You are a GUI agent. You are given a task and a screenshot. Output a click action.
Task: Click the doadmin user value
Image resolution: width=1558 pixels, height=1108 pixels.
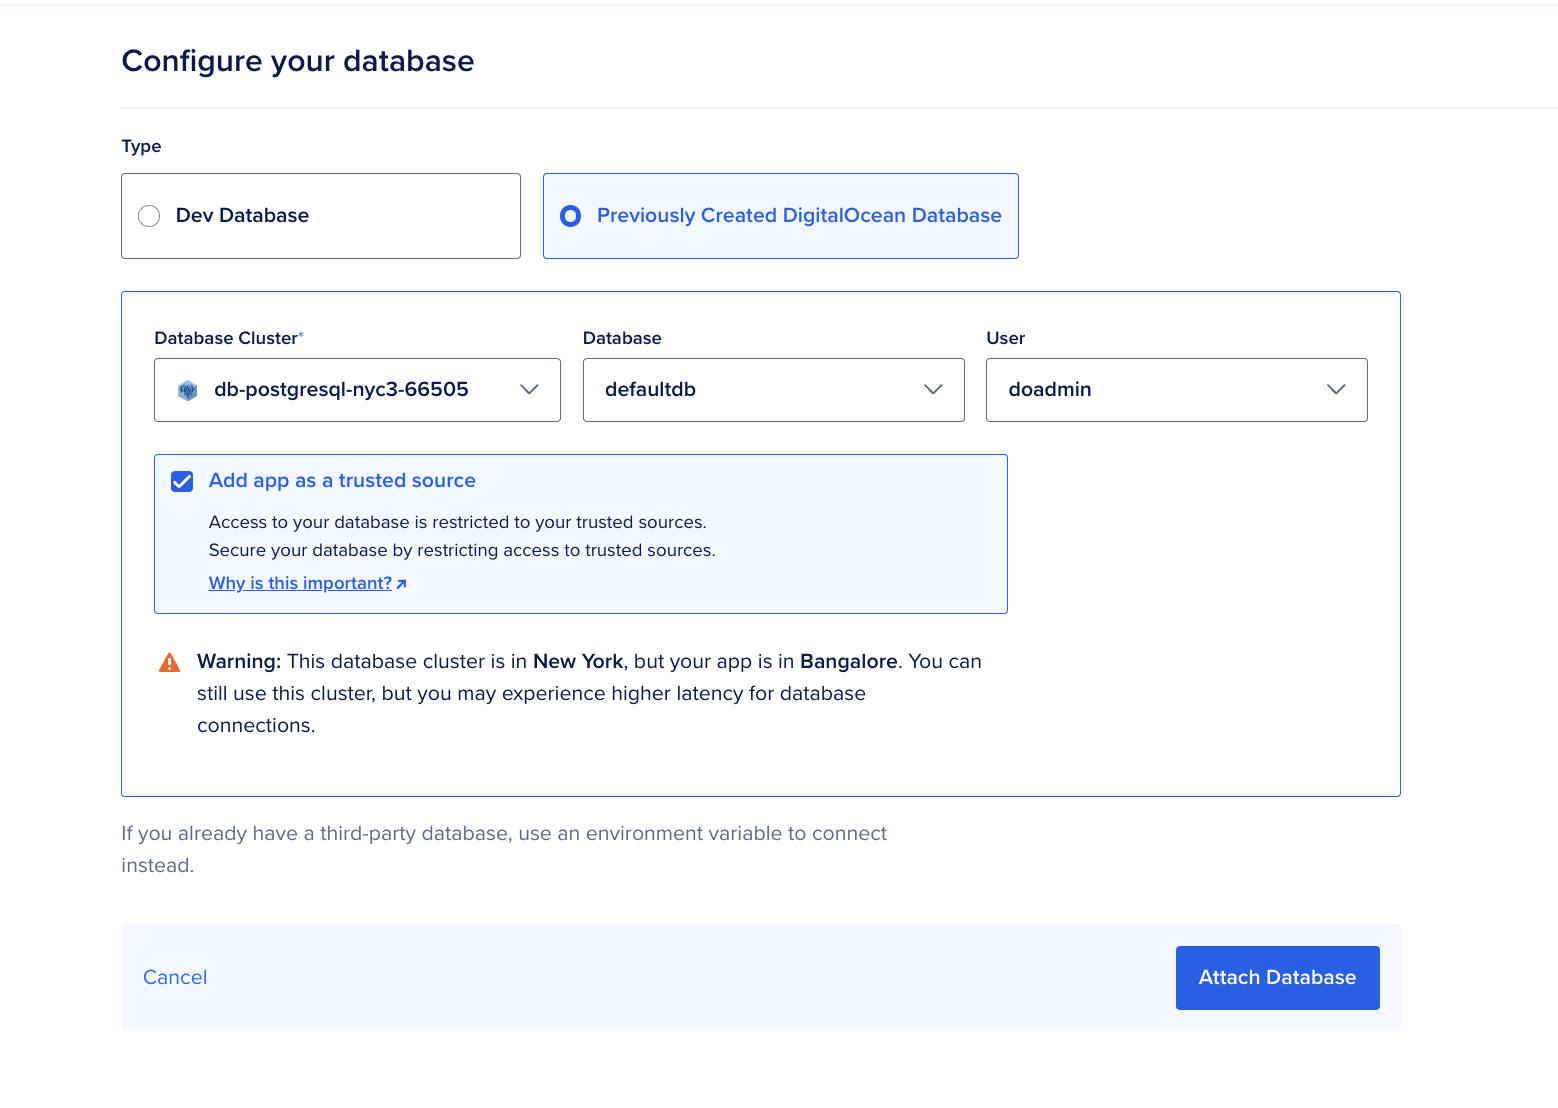click(x=1049, y=390)
